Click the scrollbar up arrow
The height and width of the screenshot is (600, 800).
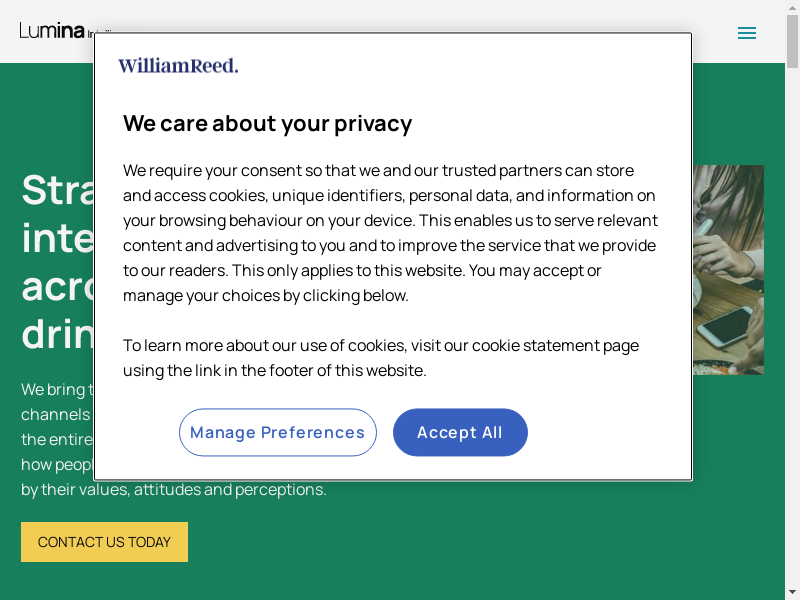(x=792, y=8)
